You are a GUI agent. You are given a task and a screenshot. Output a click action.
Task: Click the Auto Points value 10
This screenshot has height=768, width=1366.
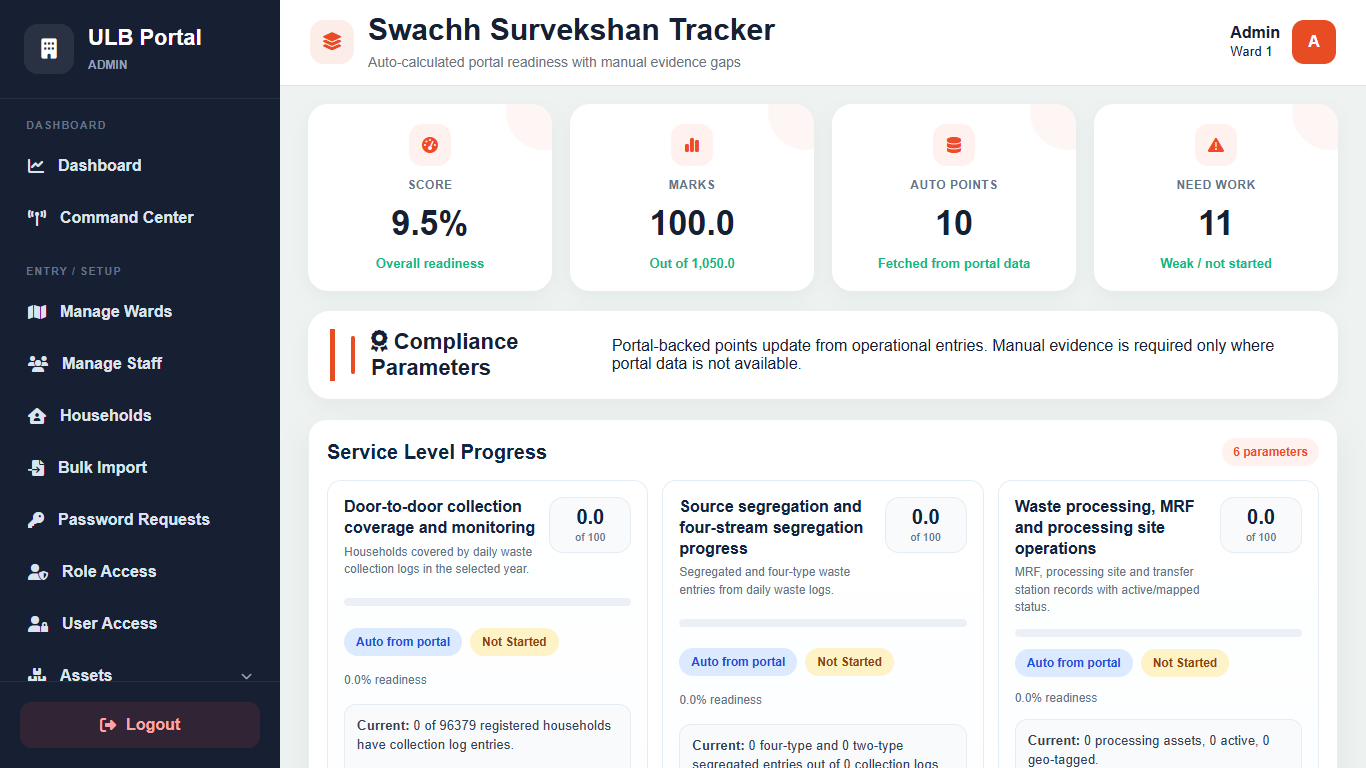954,224
